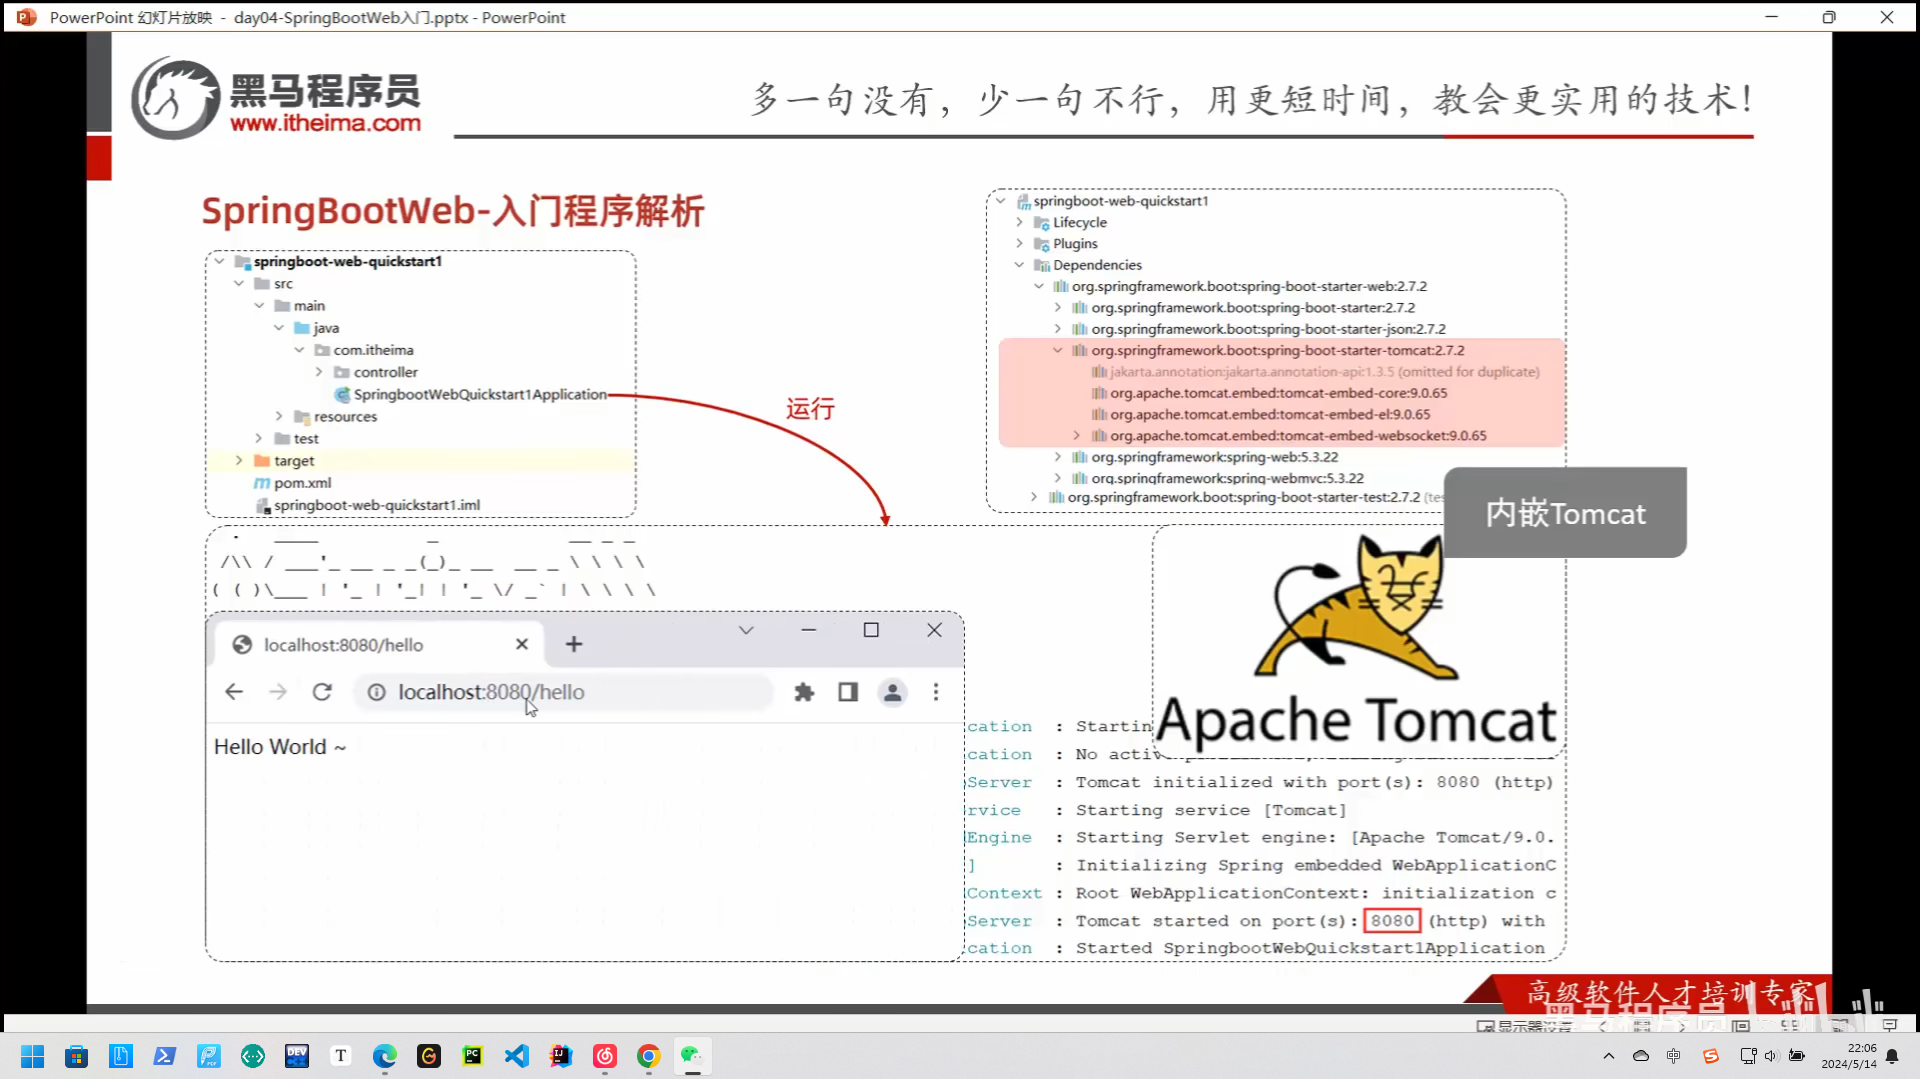Click the site info icon in the address bar
This screenshot has height=1079, width=1920.
pyautogui.click(x=376, y=692)
